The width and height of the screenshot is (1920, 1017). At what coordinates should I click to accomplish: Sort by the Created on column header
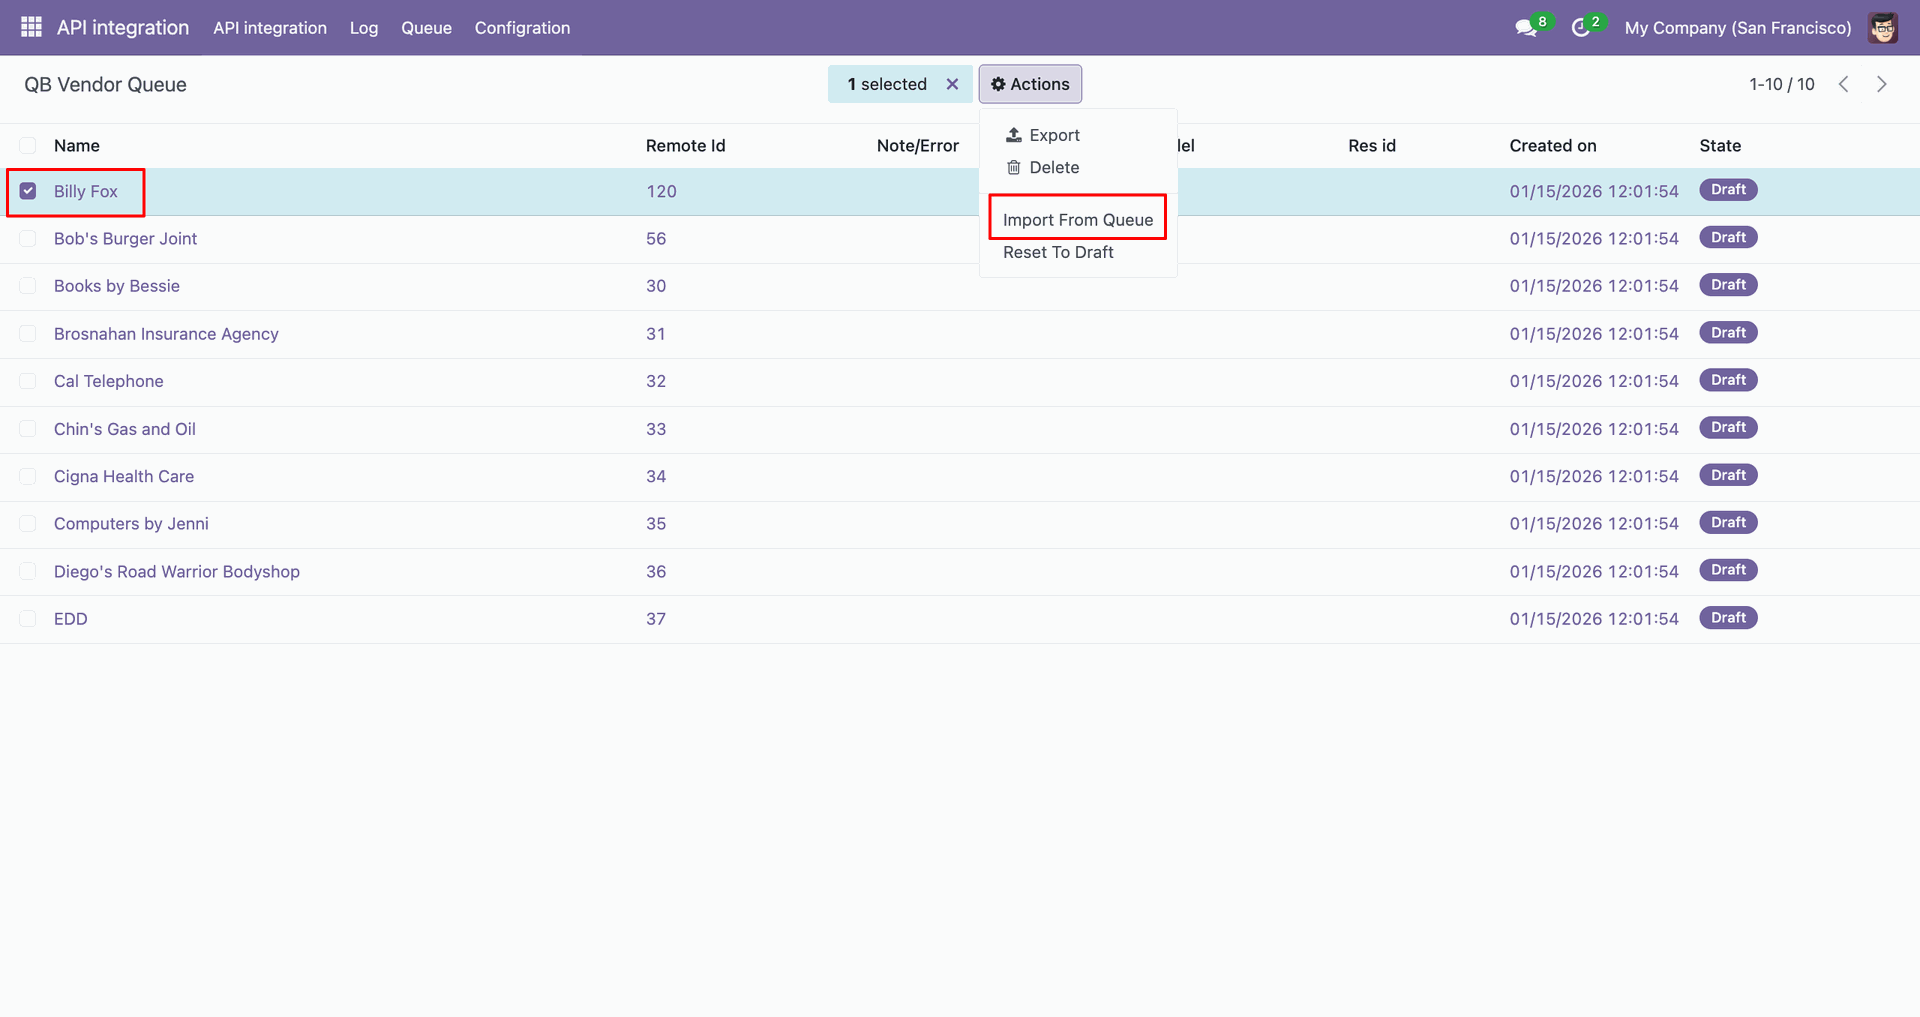coord(1552,145)
